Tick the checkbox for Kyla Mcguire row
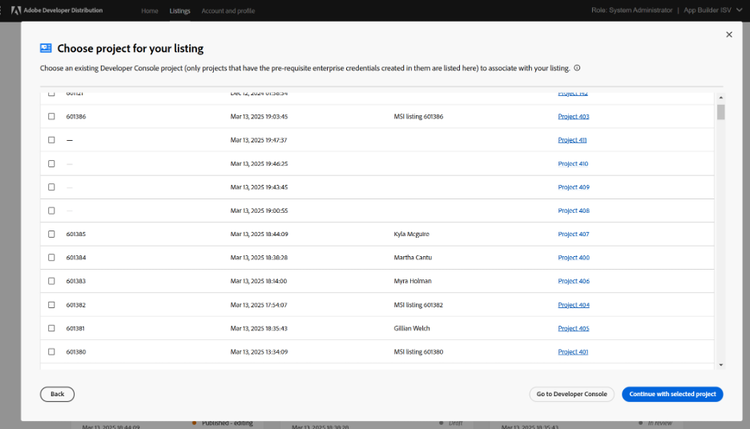 (52, 234)
